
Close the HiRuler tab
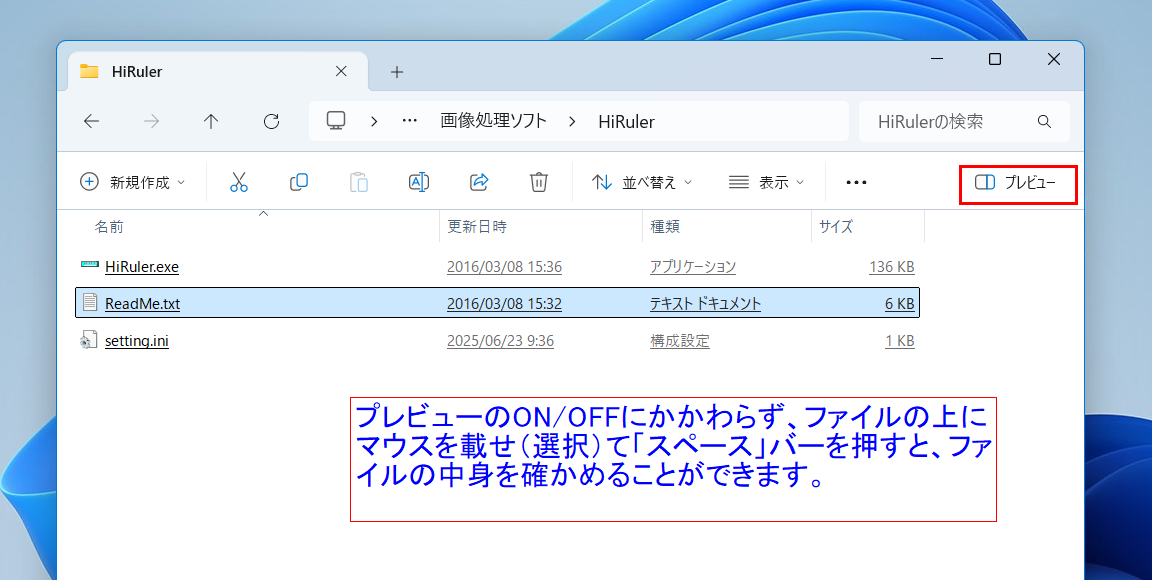pyautogui.click(x=341, y=71)
